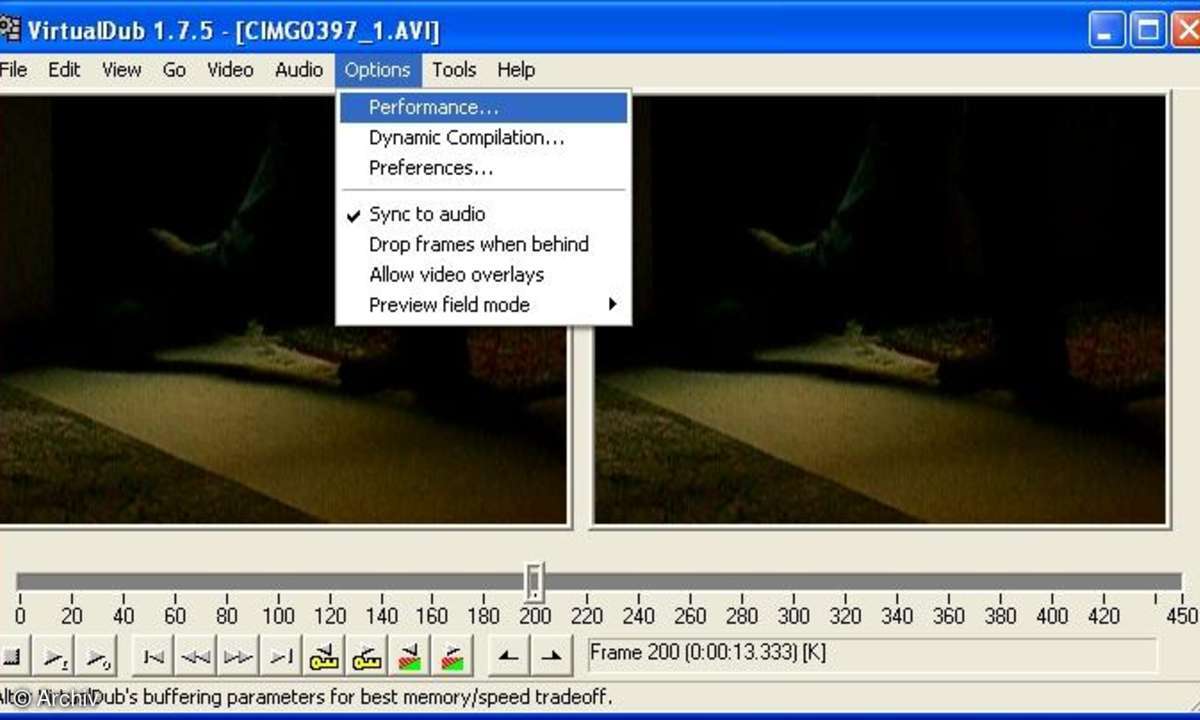The width and height of the screenshot is (1200, 720).
Task: Set the selection end with Mark Out
Action: [552, 657]
